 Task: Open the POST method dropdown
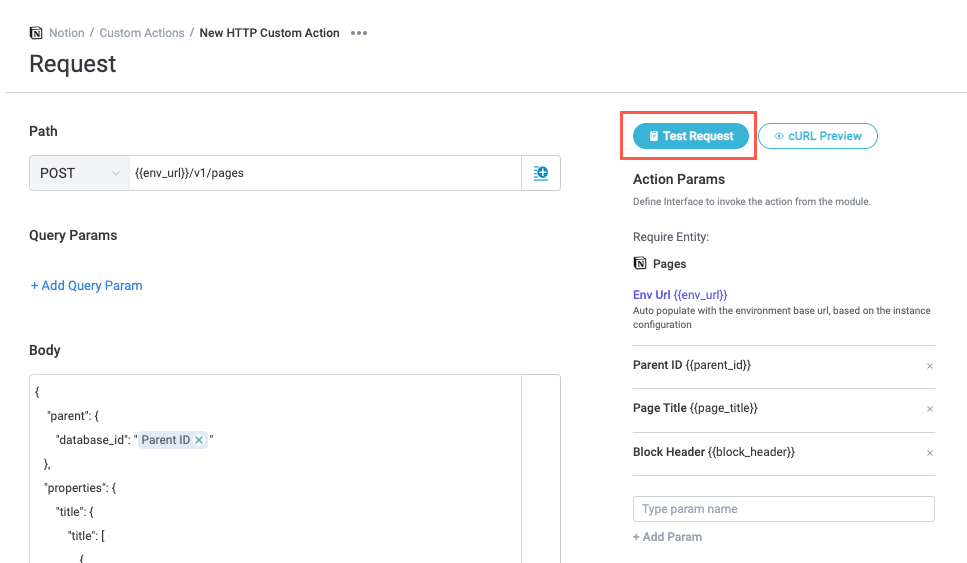(x=80, y=173)
